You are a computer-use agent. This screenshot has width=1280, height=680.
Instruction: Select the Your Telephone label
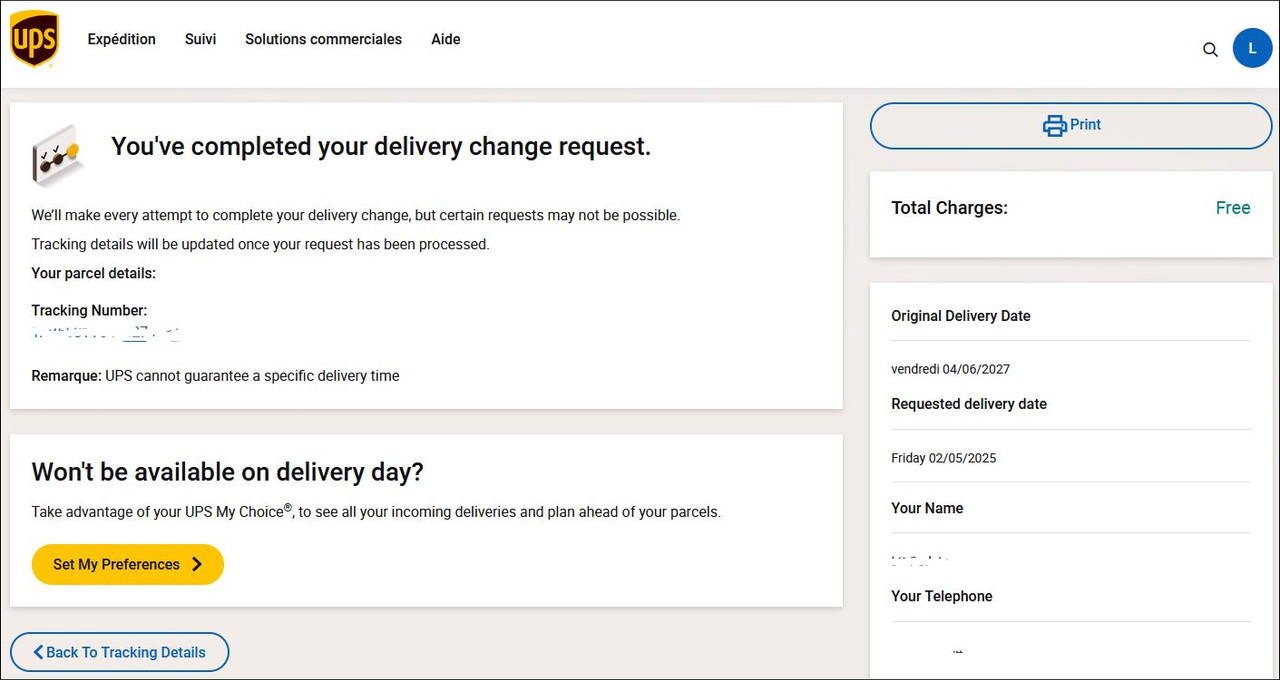point(942,596)
